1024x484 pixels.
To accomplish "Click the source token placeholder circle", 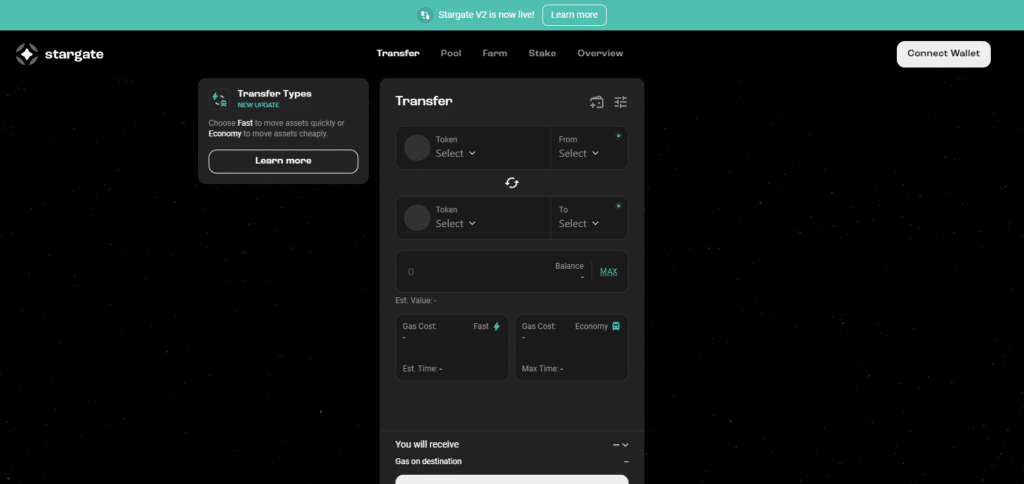I will (417, 148).
